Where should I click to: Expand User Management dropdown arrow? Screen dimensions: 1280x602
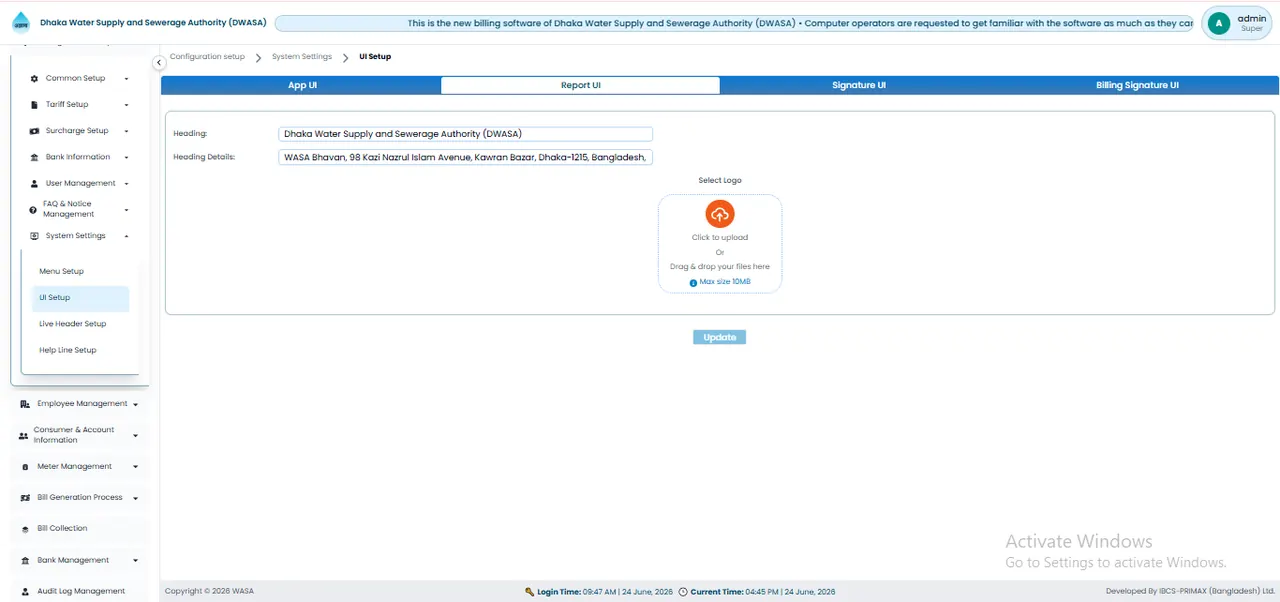[x=126, y=184]
